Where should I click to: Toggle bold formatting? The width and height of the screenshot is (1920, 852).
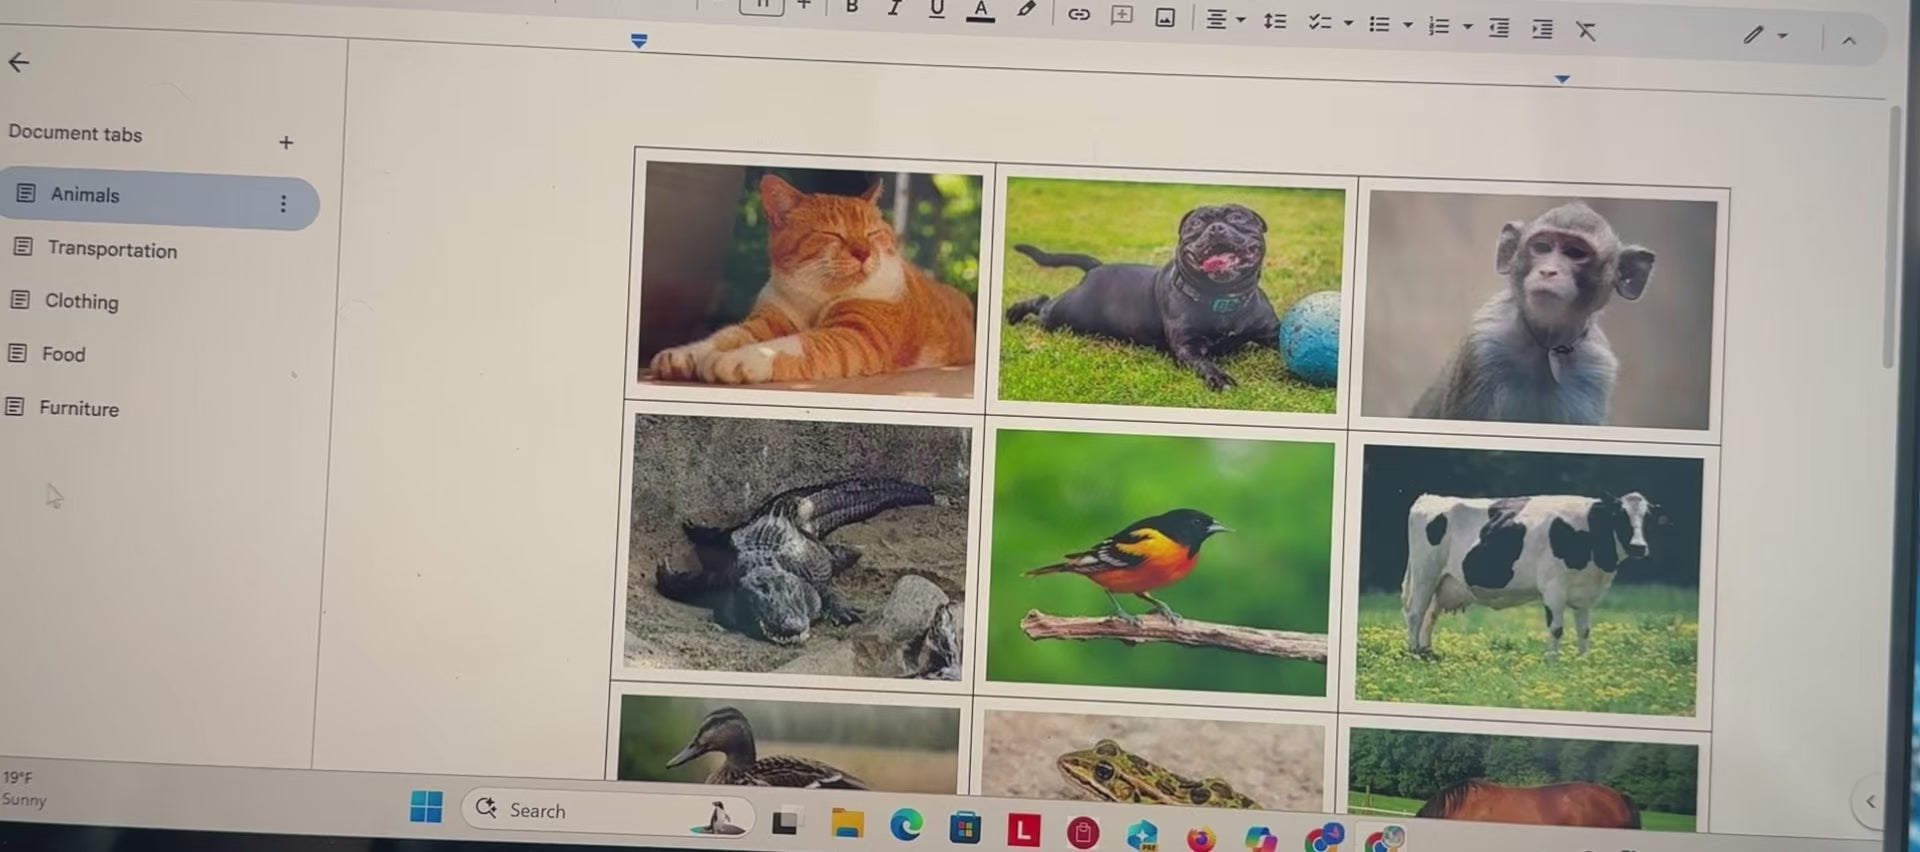pos(852,8)
